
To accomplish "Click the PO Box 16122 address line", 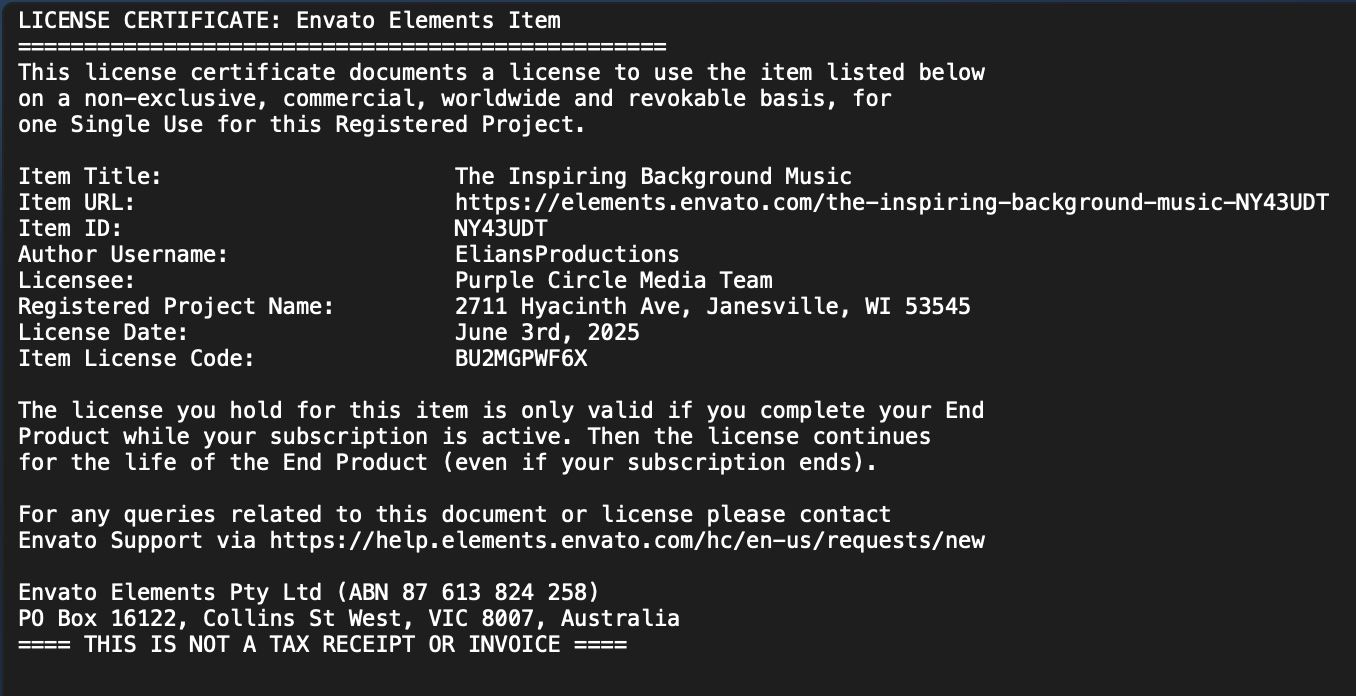I will (x=349, y=619).
